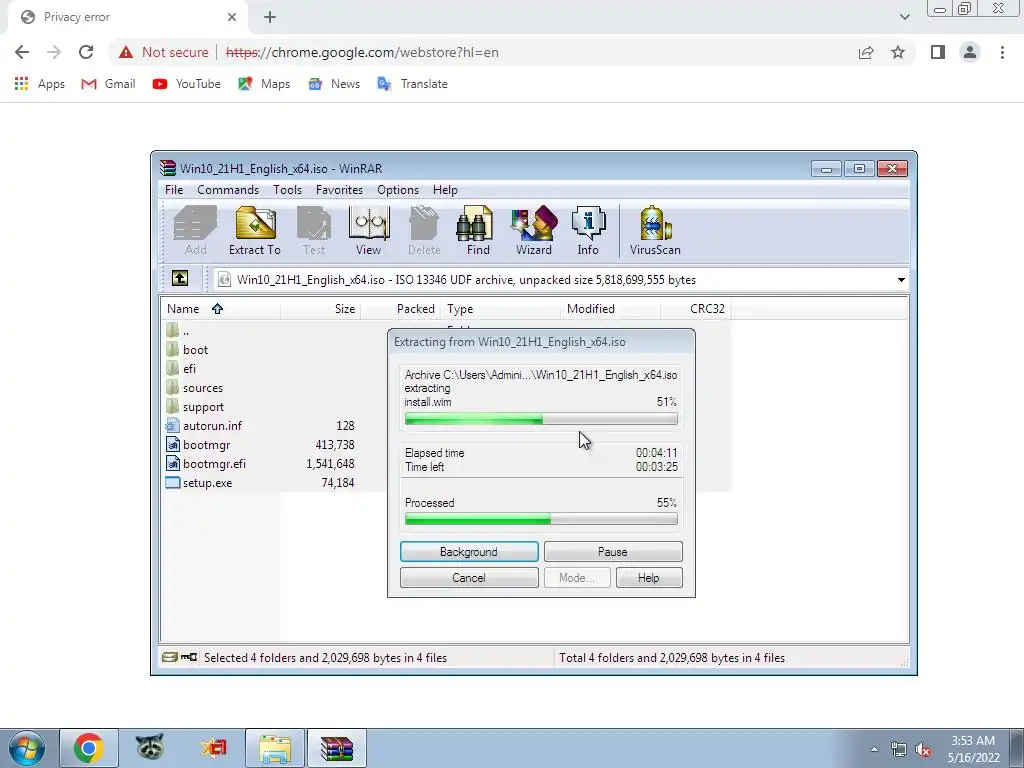Click the Not secure warning

click(163, 52)
